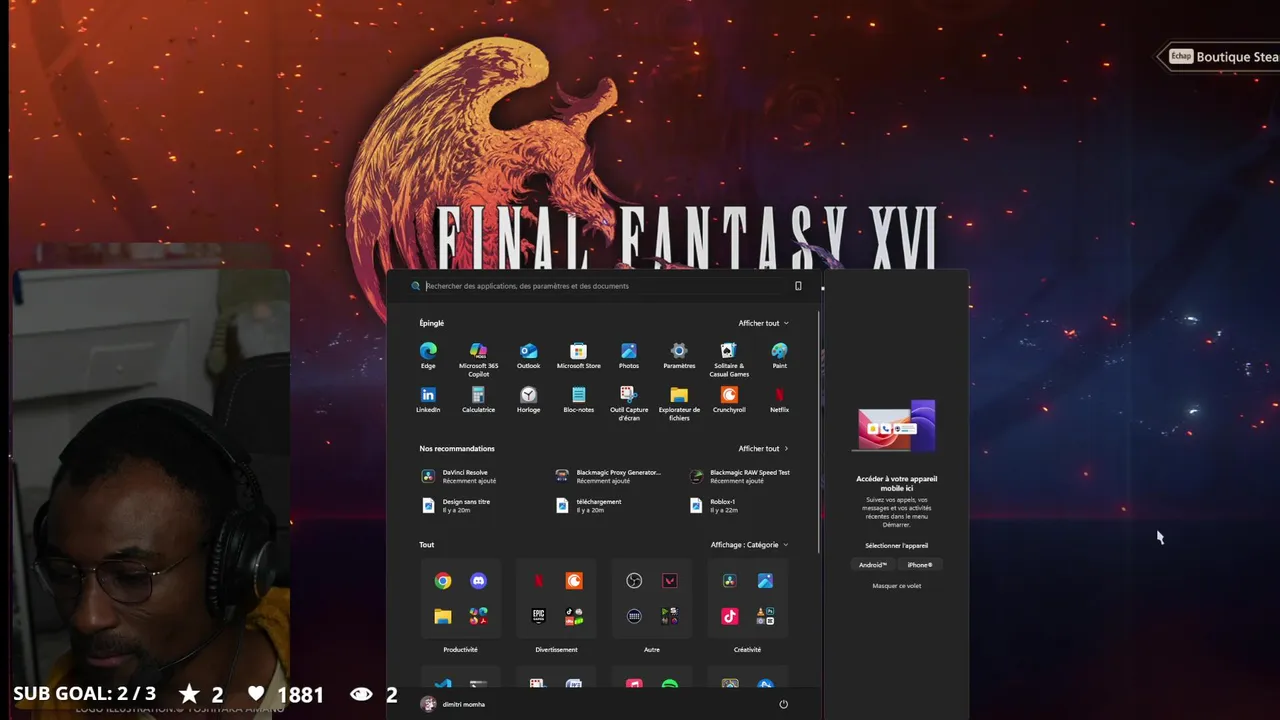Open Microsoft Store
Image resolution: width=1280 pixels, height=720 pixels.
[x=578, y=355]
